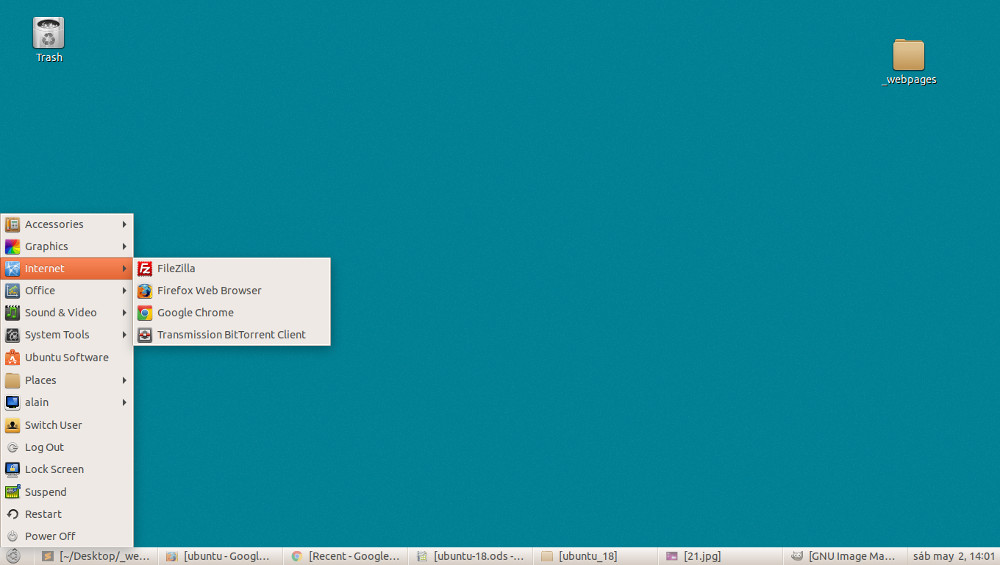Click the Ubuntu Software bag icon

pos(12,358)
